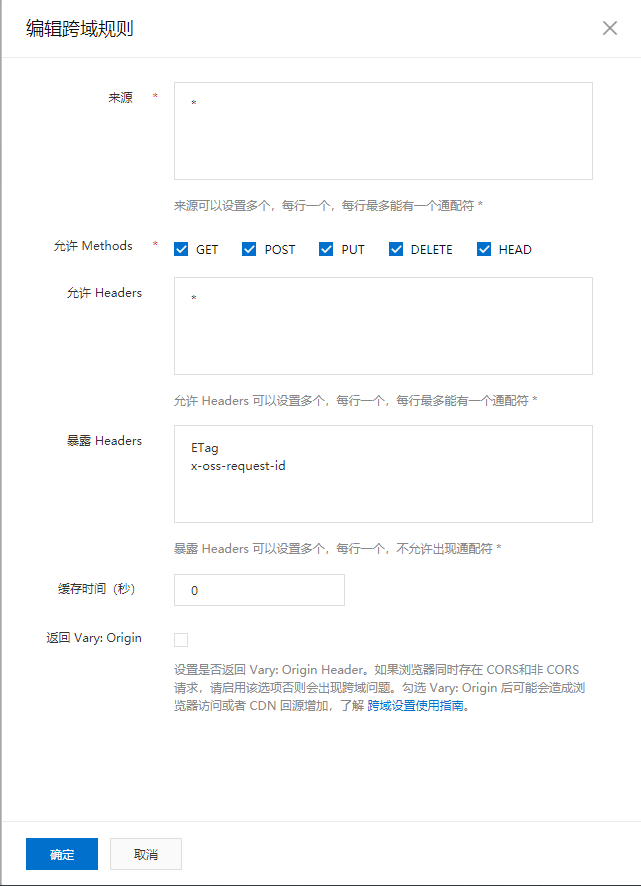Click the 返回 Vary: Origin label
Screen dimensions: 641x886
tap(94, 638)
